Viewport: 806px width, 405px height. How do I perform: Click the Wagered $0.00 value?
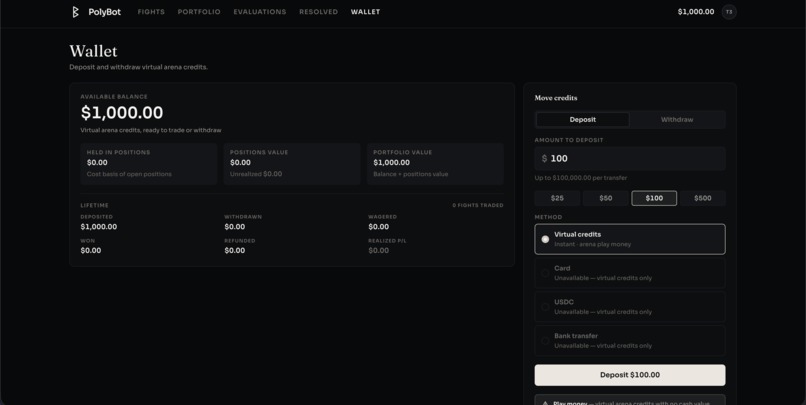pyautogui.click(x=378, y=227)
